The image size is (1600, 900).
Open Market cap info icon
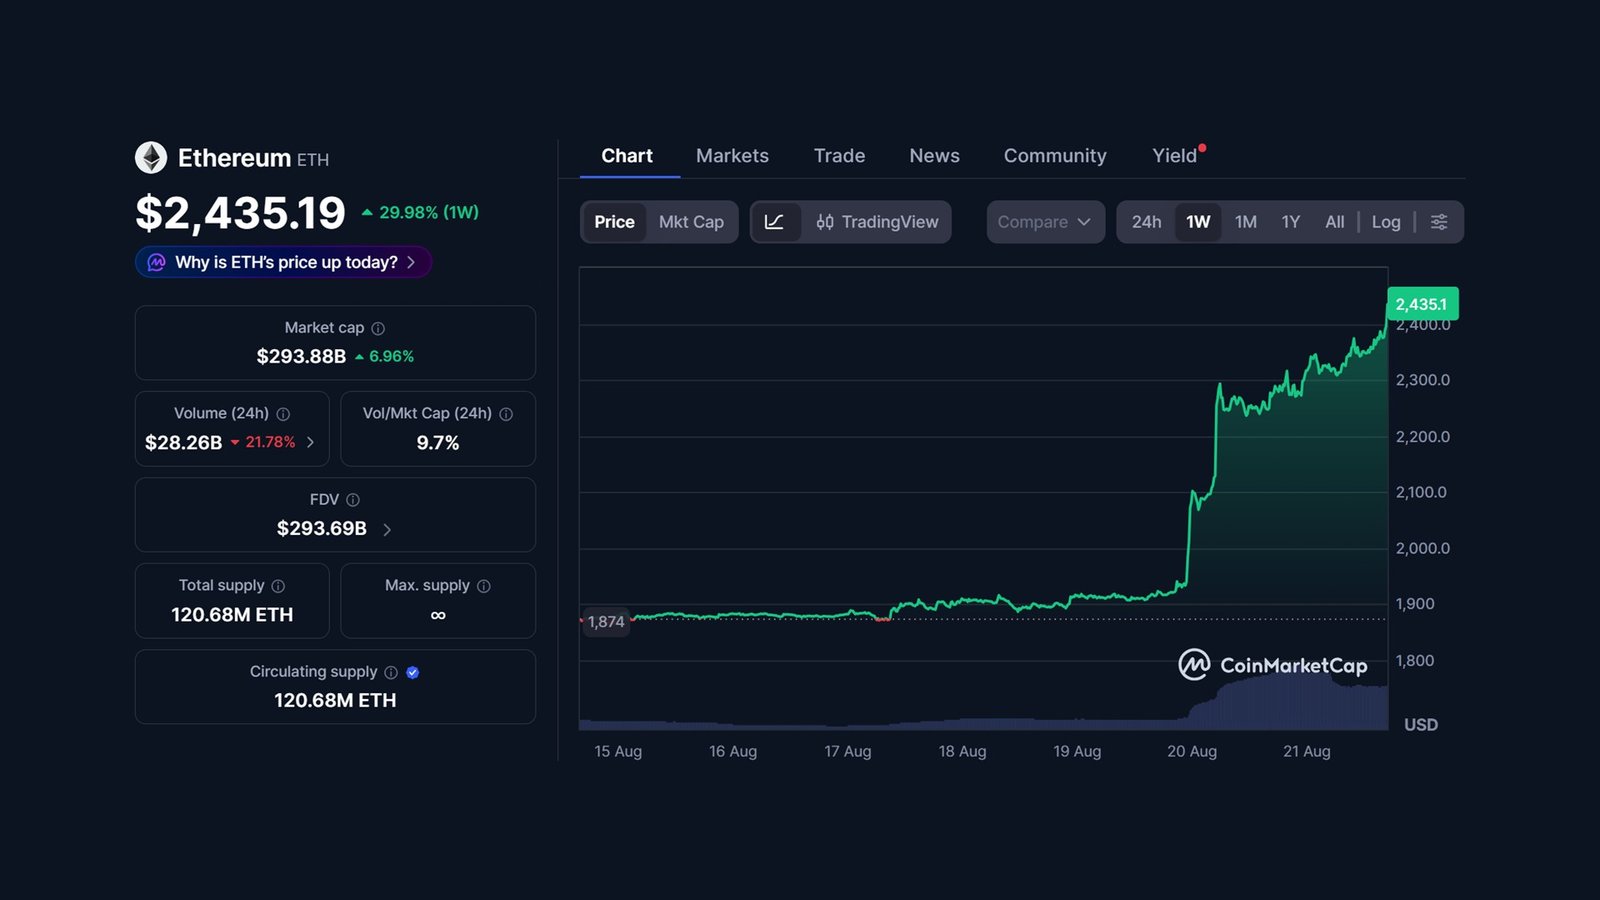tap(378, 328)
